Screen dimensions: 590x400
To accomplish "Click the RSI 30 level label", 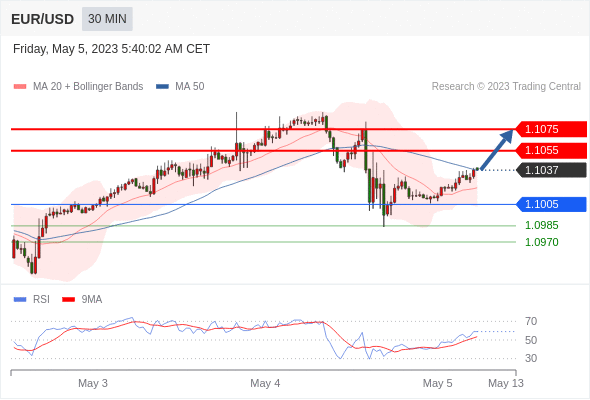I will tap(531, 358).
